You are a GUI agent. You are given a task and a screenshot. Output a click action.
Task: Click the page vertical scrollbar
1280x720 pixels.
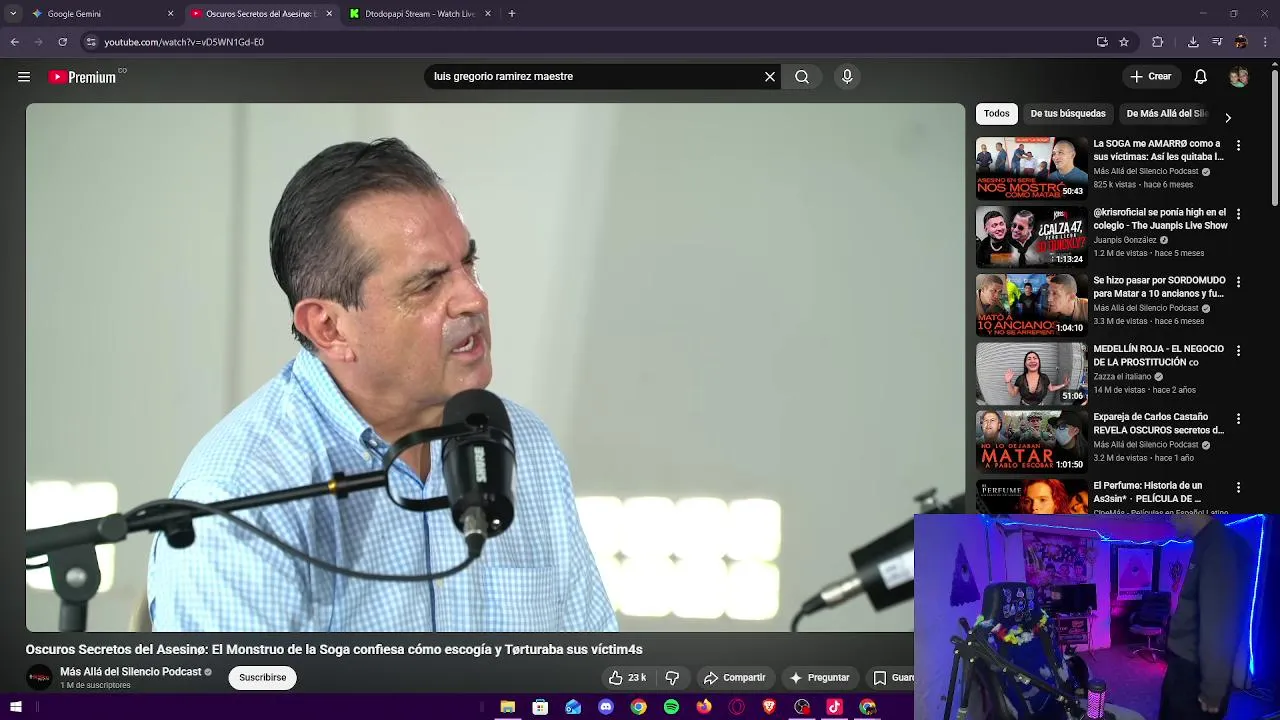coord(1274,140)
